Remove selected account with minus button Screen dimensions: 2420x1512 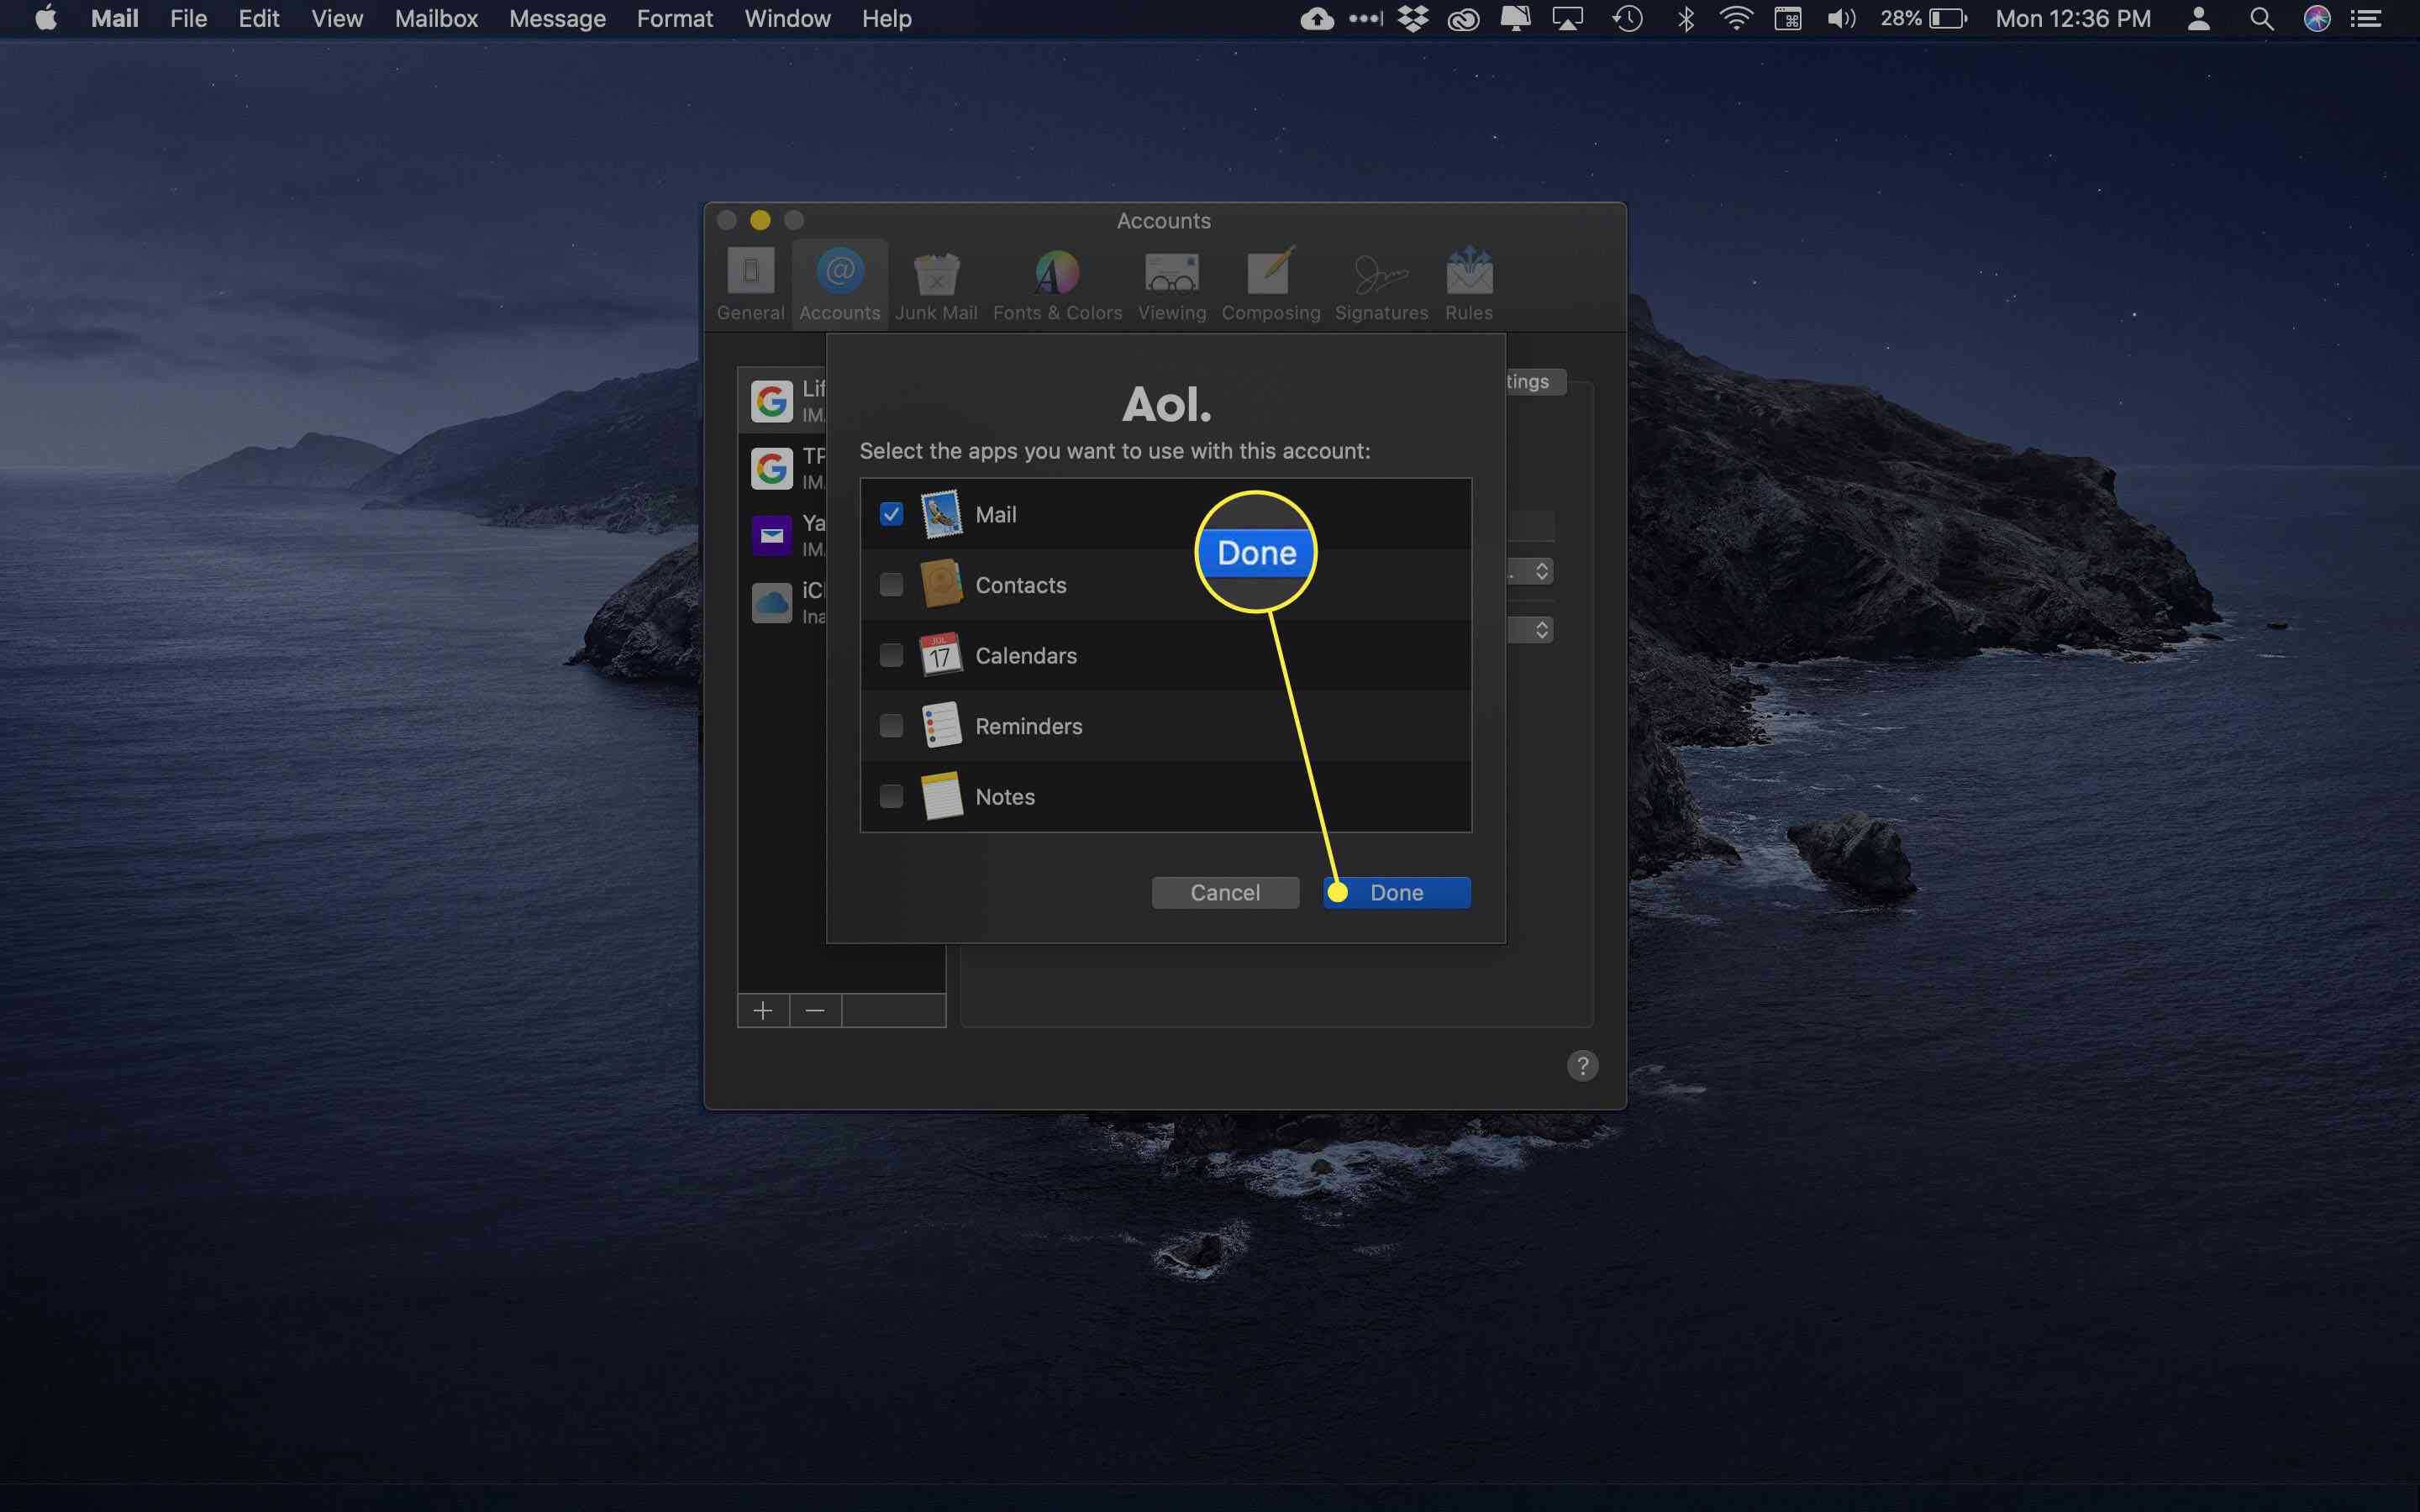click(x=815, y=1010)
